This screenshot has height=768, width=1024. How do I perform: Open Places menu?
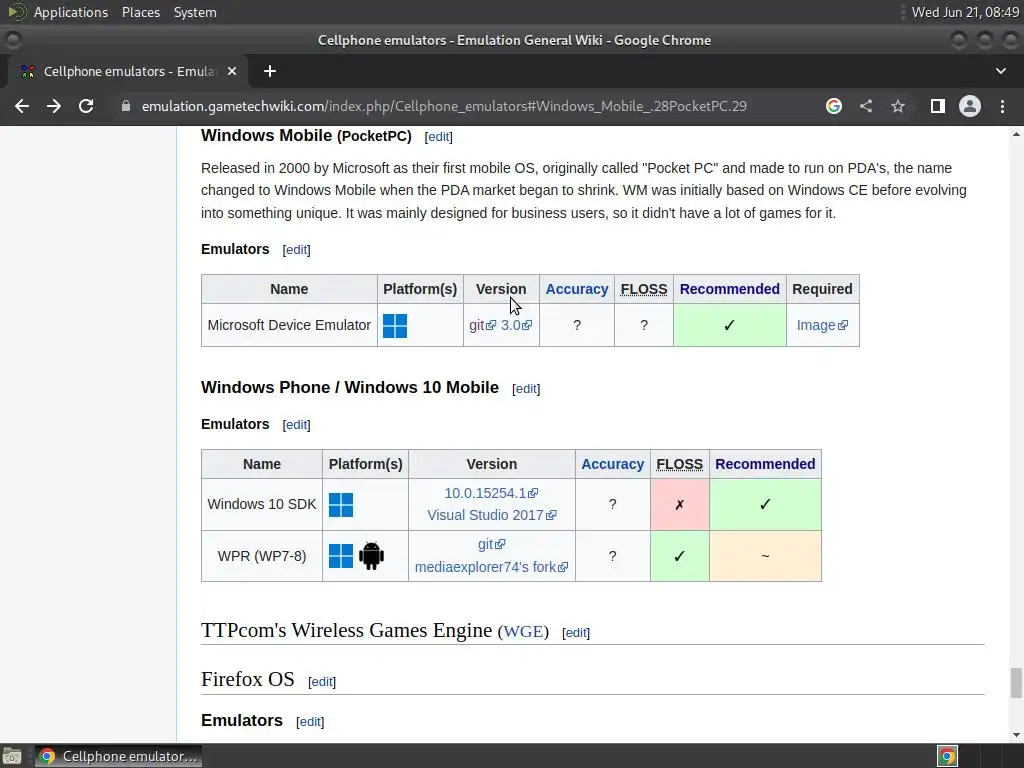point(141,12)
